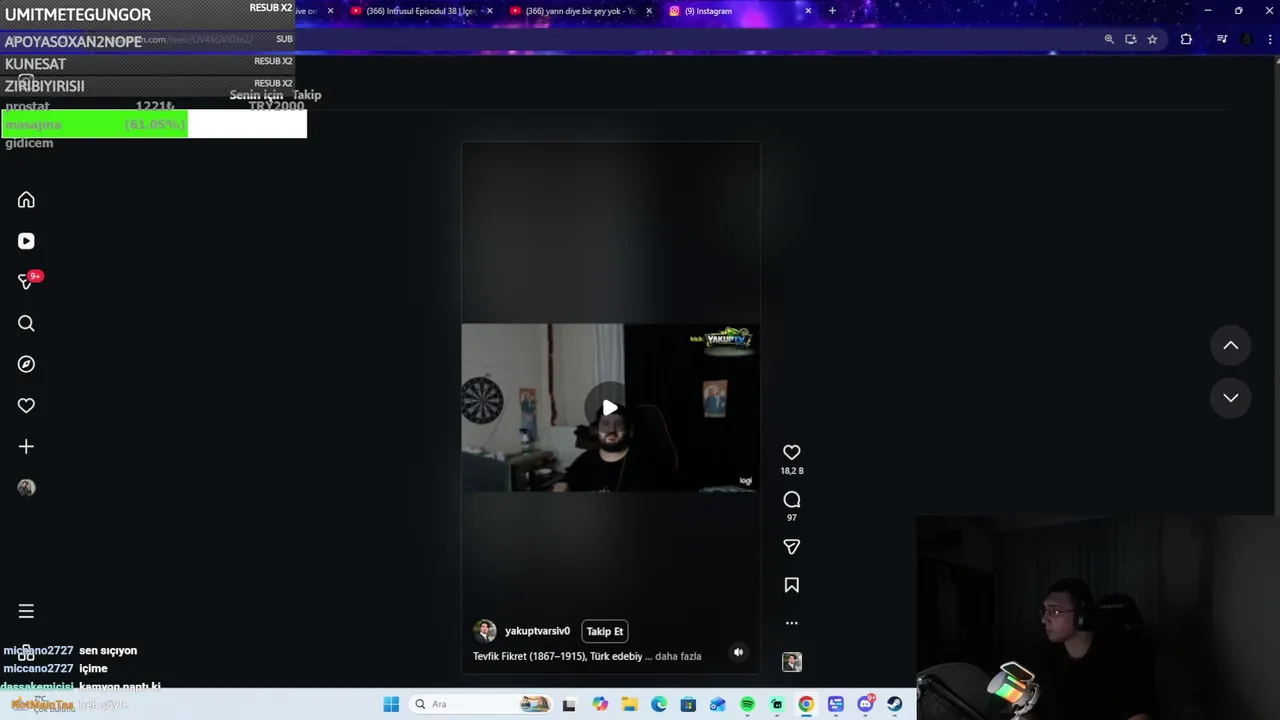Play the paused reel video
The image size is (1280, 720).
click(610, 407)
